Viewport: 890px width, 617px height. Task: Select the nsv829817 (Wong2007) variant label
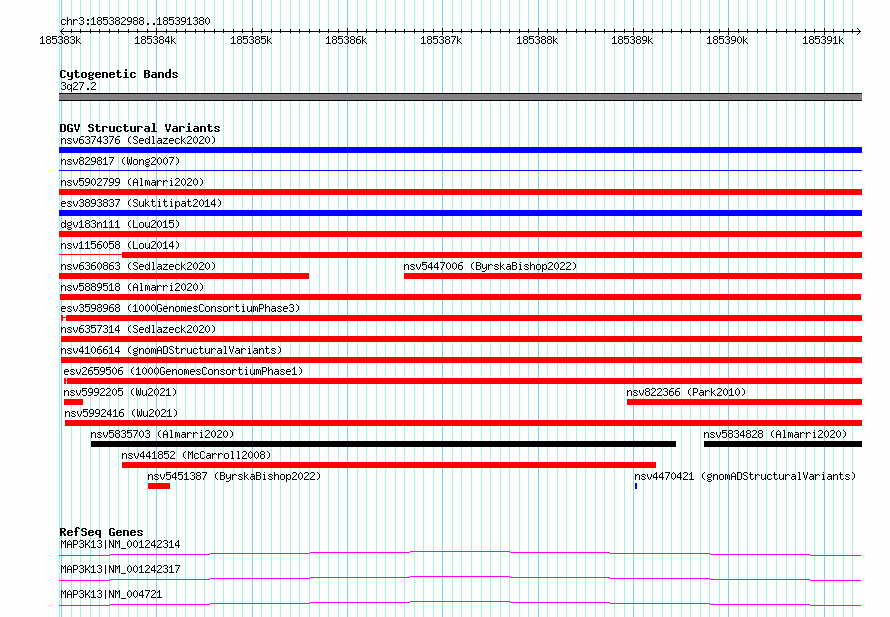(x=120, y=161)
